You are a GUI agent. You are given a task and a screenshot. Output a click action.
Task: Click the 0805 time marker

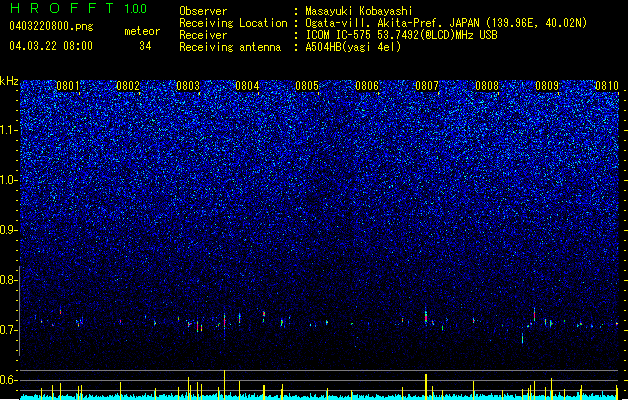tap(307, 86)
